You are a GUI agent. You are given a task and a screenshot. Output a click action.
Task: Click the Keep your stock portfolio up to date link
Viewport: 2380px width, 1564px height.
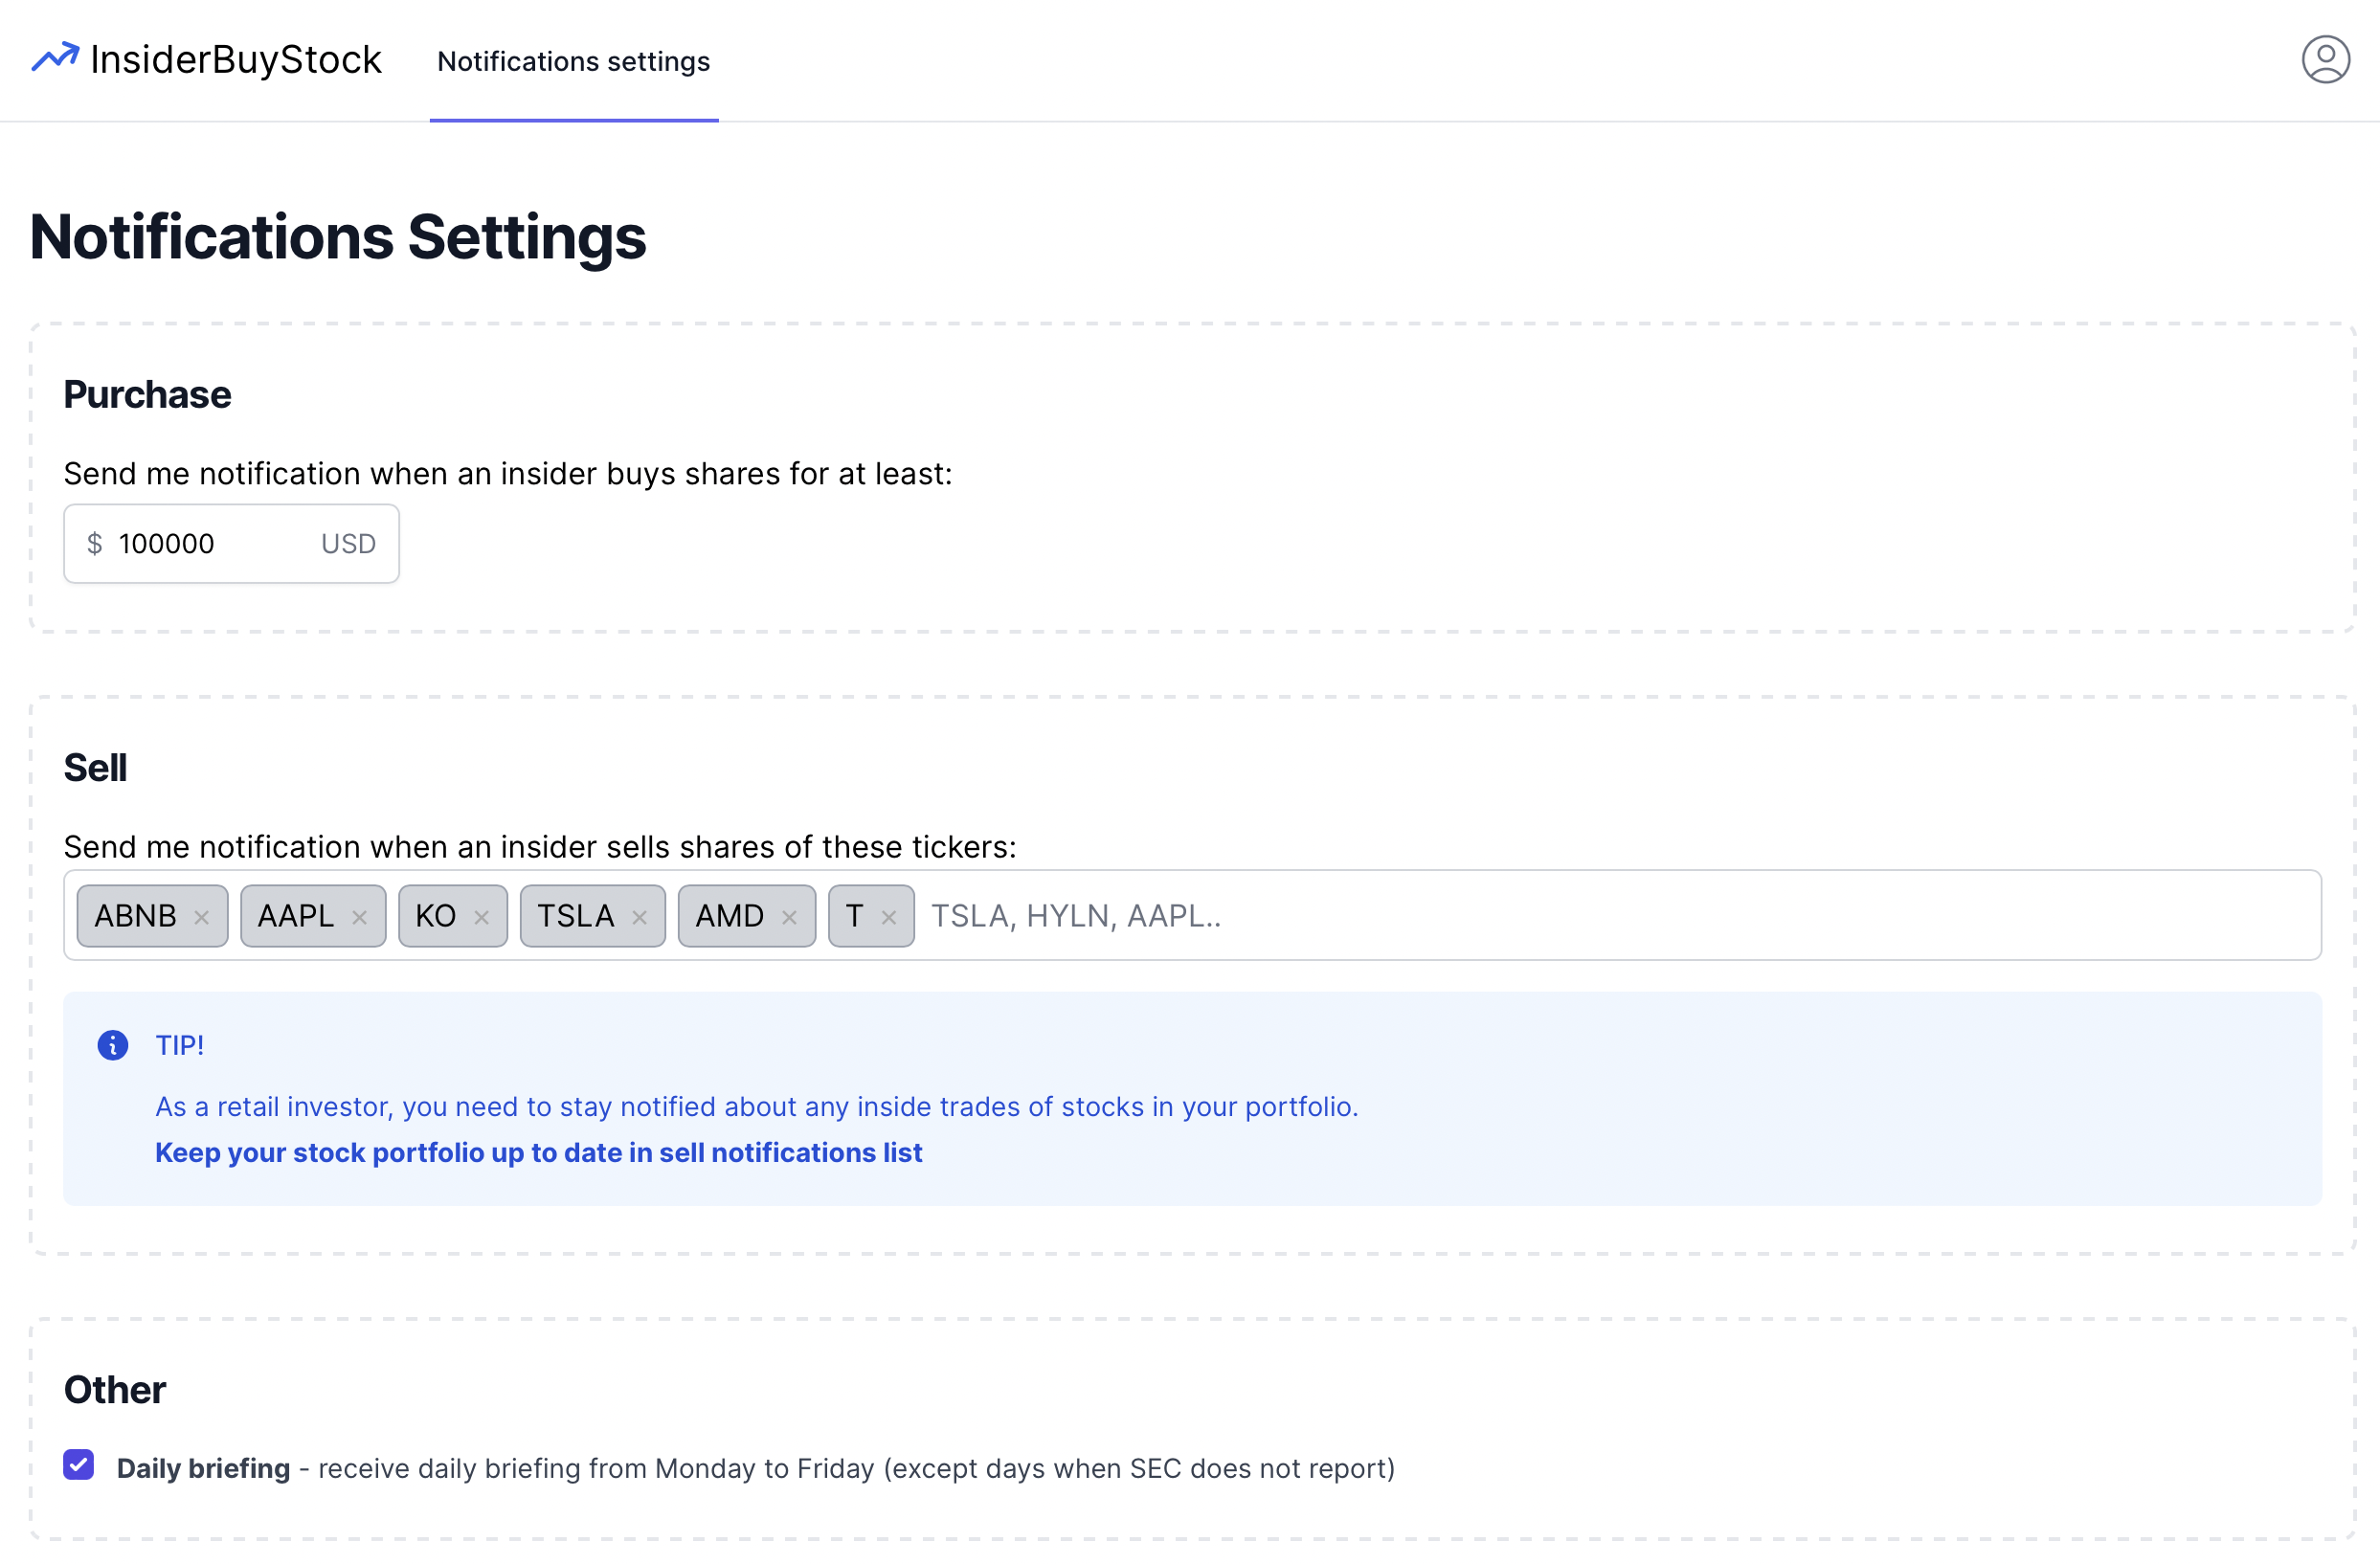click(x=538, y=1152)
